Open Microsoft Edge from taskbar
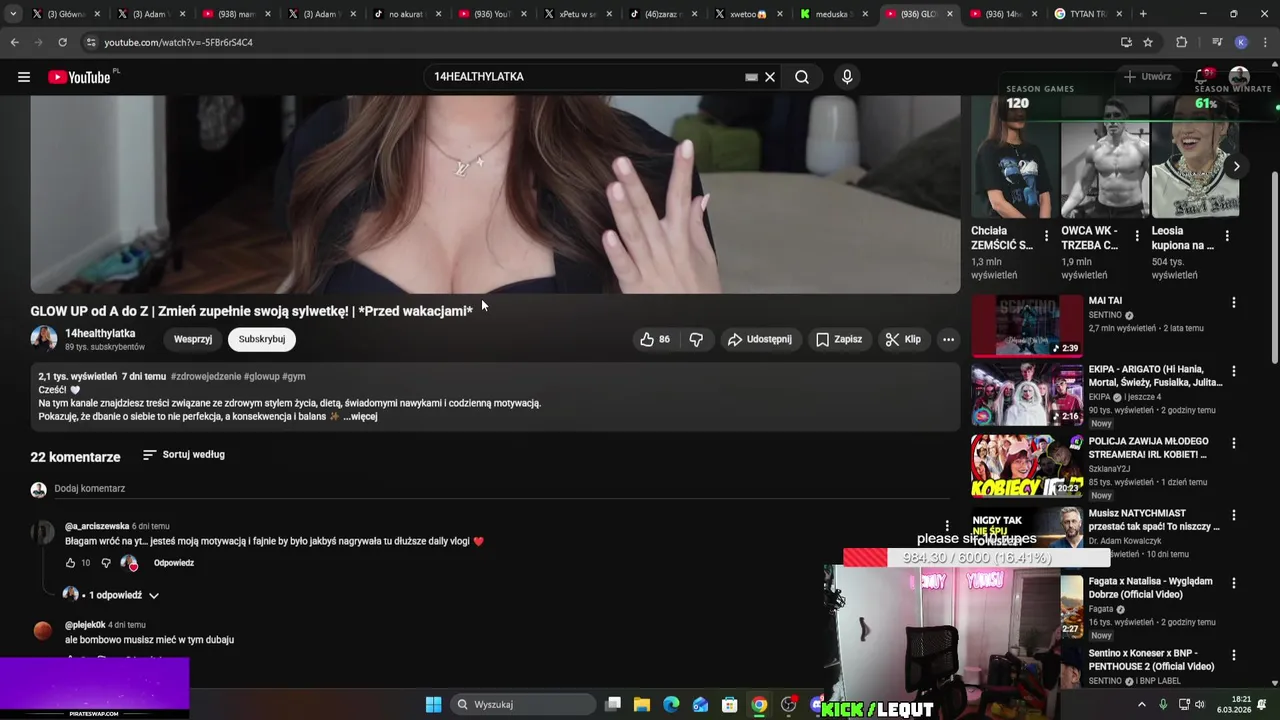This screenshot has width=1280, height=720. [671, 705]
